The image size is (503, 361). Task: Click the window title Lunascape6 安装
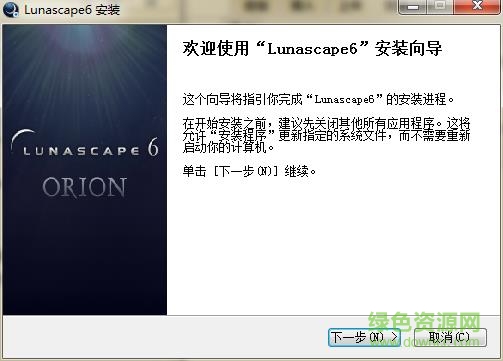coord(72,10)
